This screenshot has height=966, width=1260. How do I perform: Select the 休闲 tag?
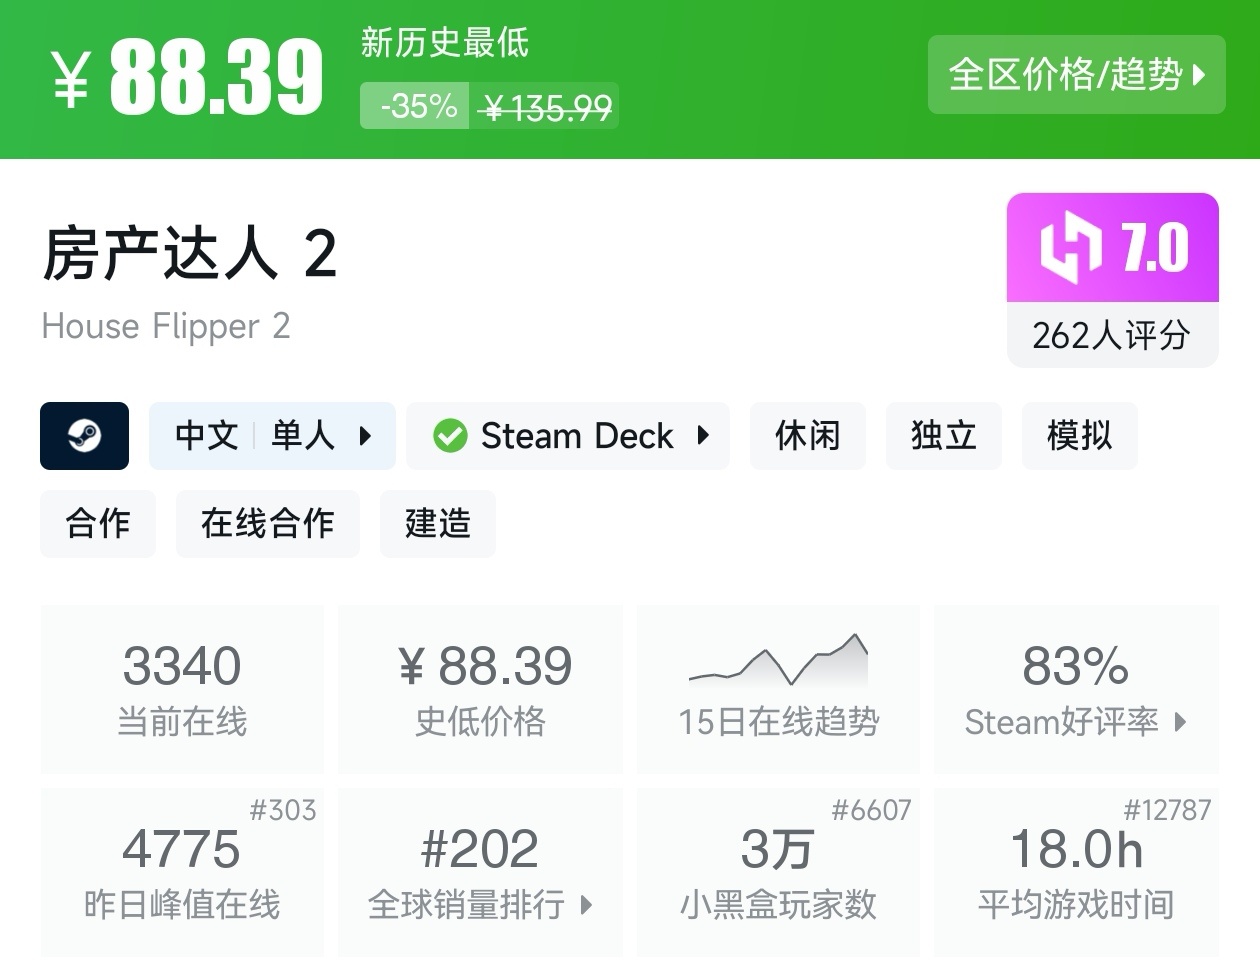click(x=807, y=436)
